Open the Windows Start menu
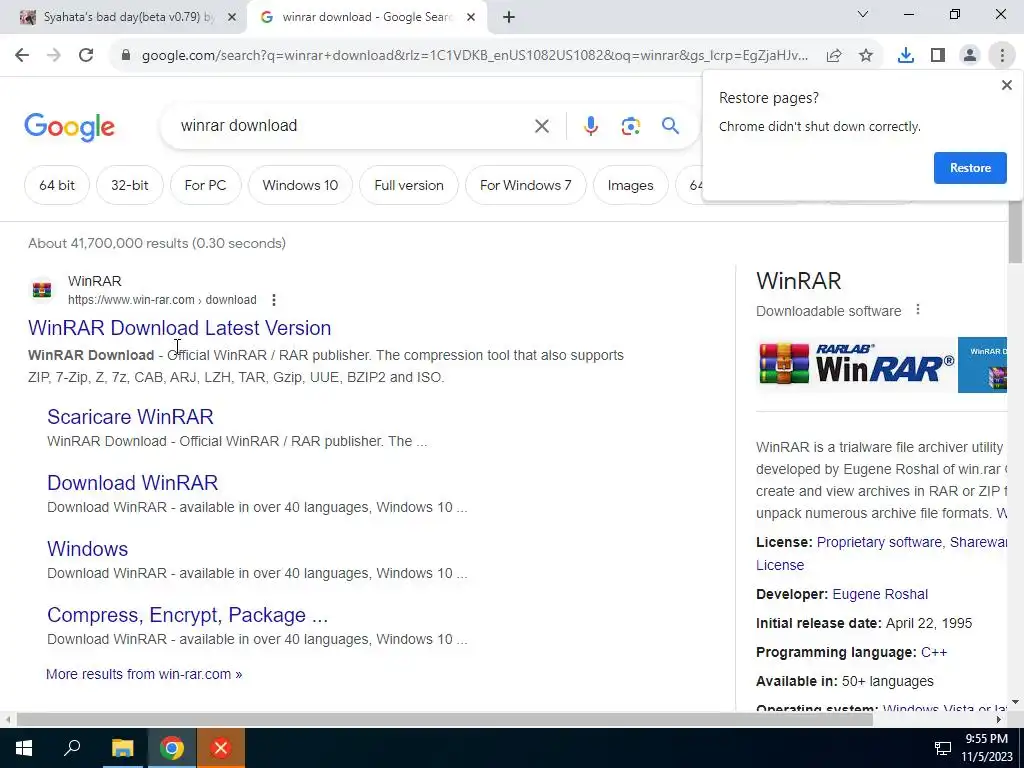1024x768 pixels. [x=24, y=748]
